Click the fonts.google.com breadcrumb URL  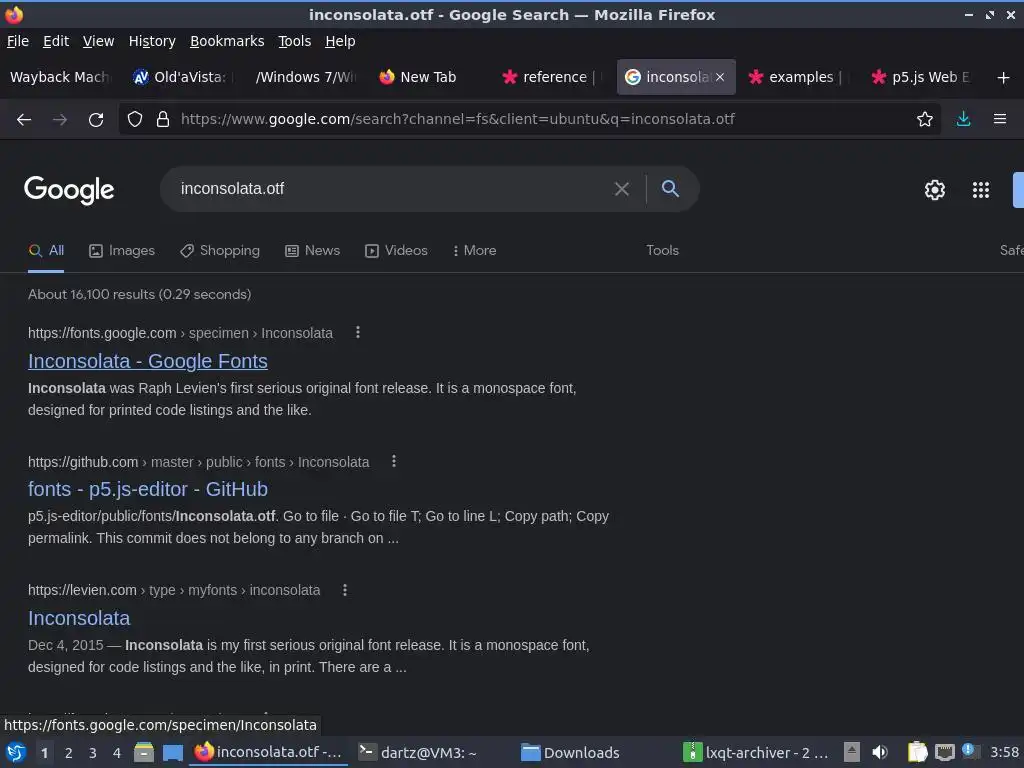(x=180, y=333)
